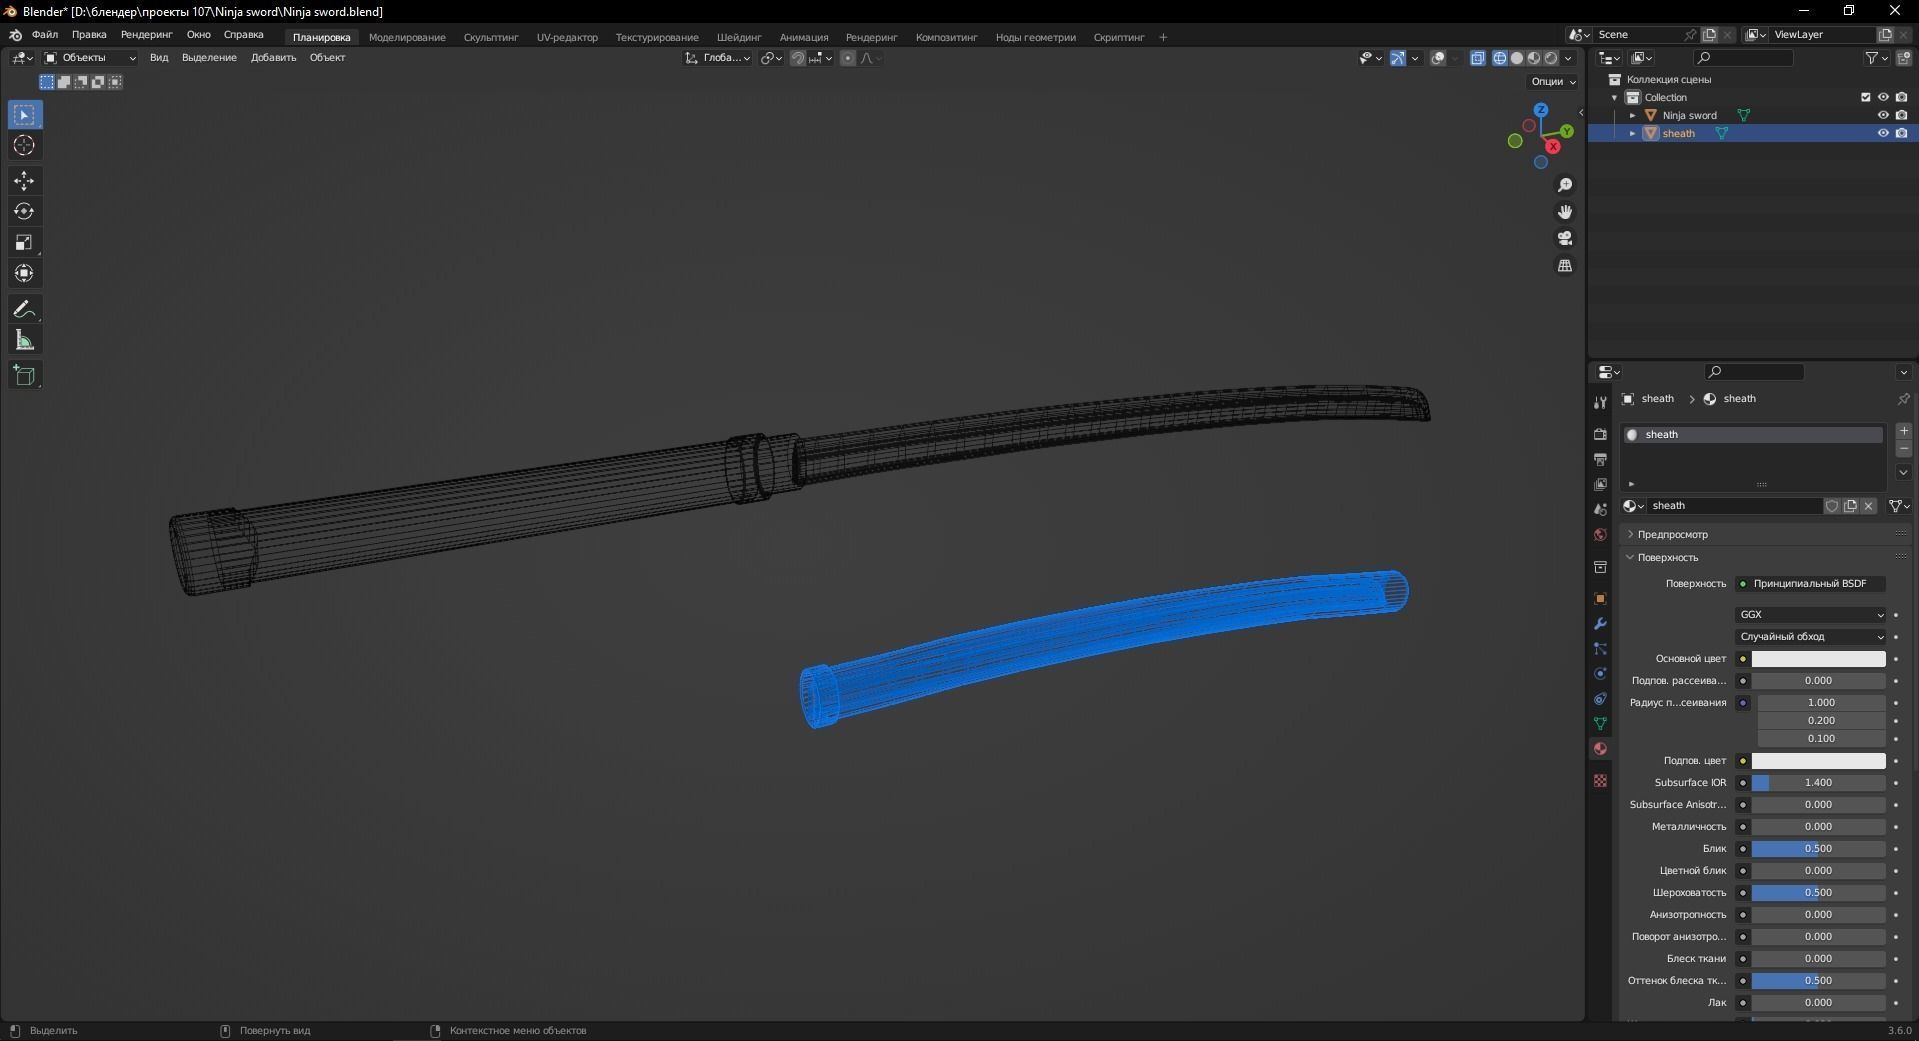Expand Ninja sword tree item arrow
This screenshot has width=1919, height=1041.
point(1633,115)
